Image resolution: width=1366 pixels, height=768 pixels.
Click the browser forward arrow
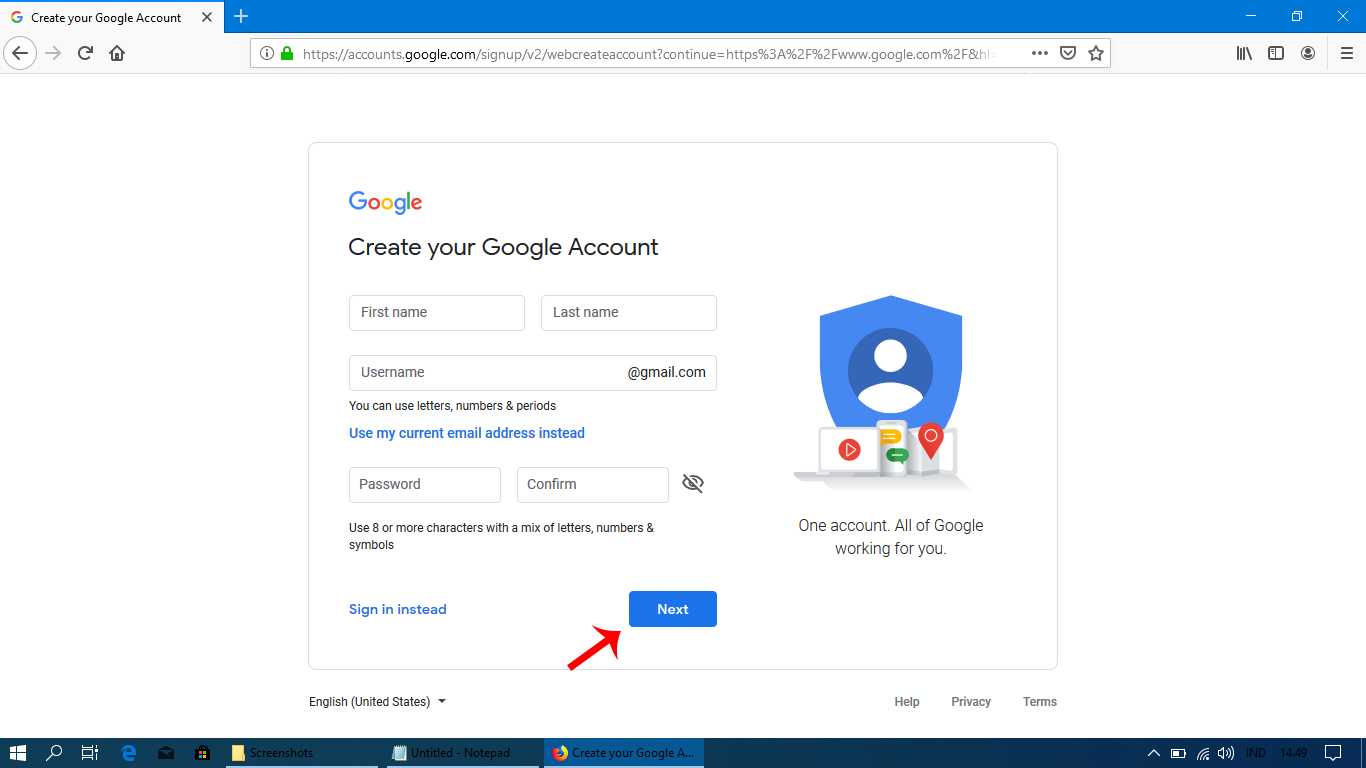click(x=53, y=53)
